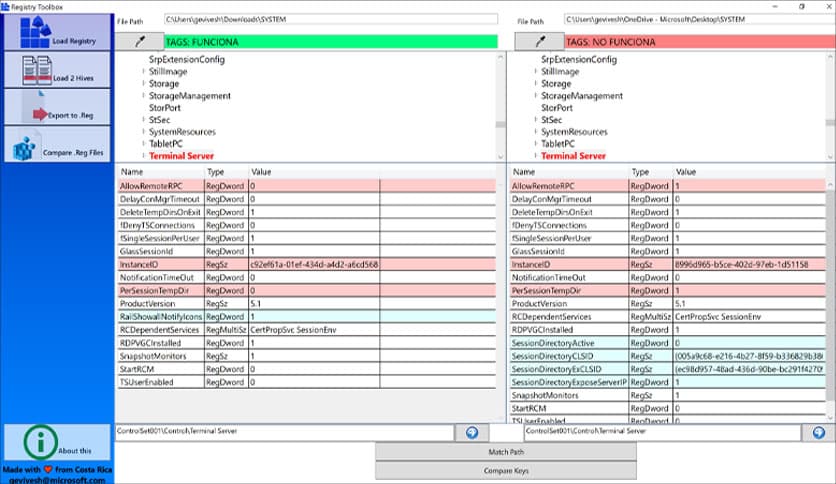This screenshot has width=836, height=484.
Task: Click the red TAGS: NO FUNCIONA bar
Action: point(700,42)
